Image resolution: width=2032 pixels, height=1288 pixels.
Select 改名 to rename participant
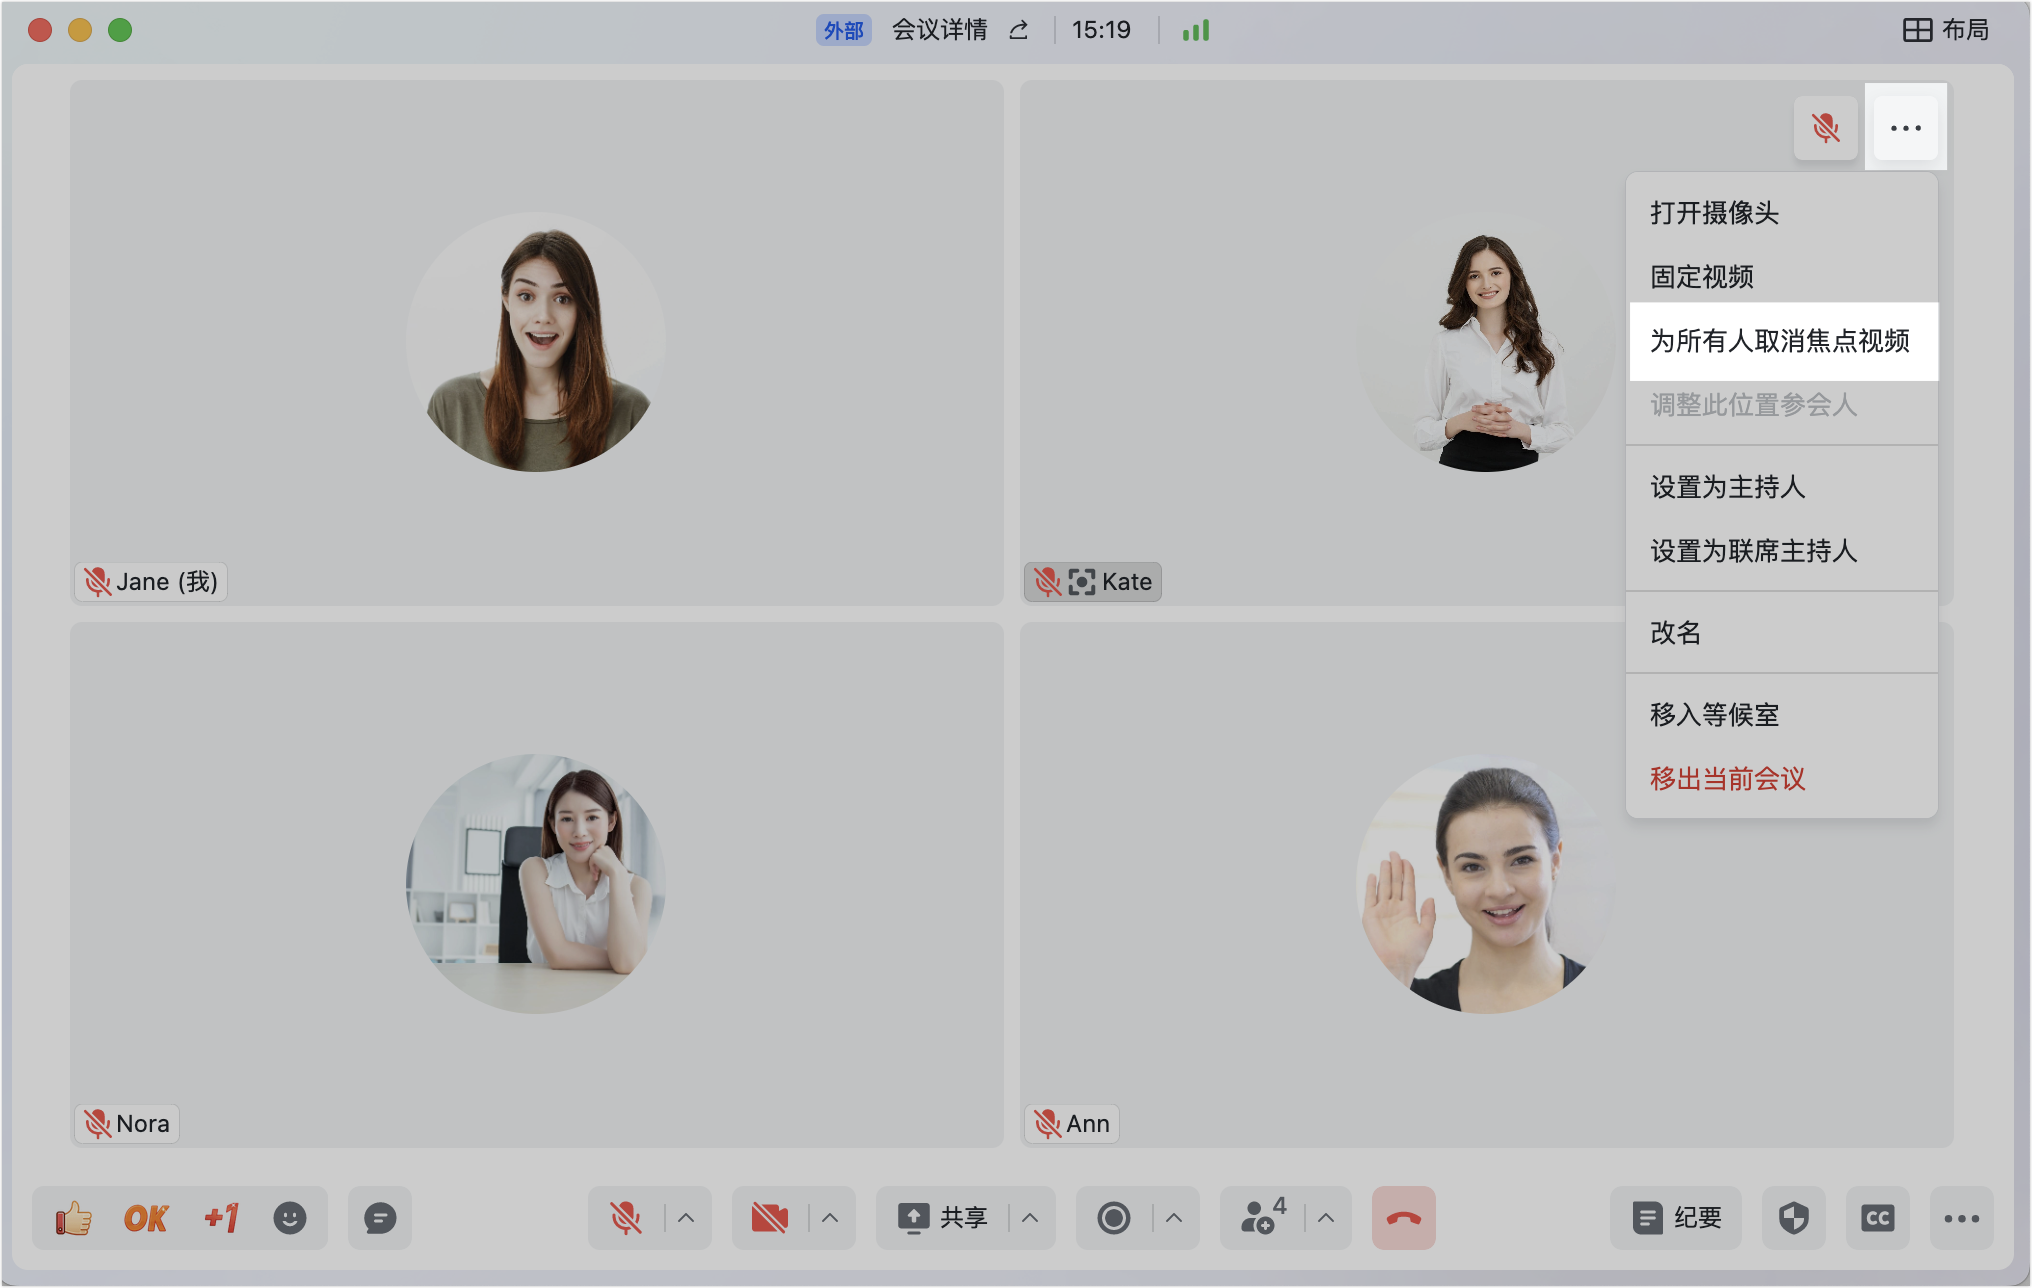pyautogui.click(x=1782, y=633)
